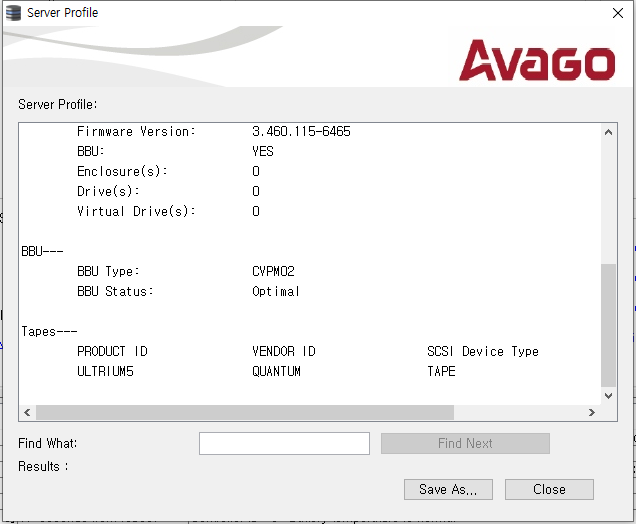
Task: Click the disabled Find Next button
Action: pyautogui.click(x=465, y=443)
